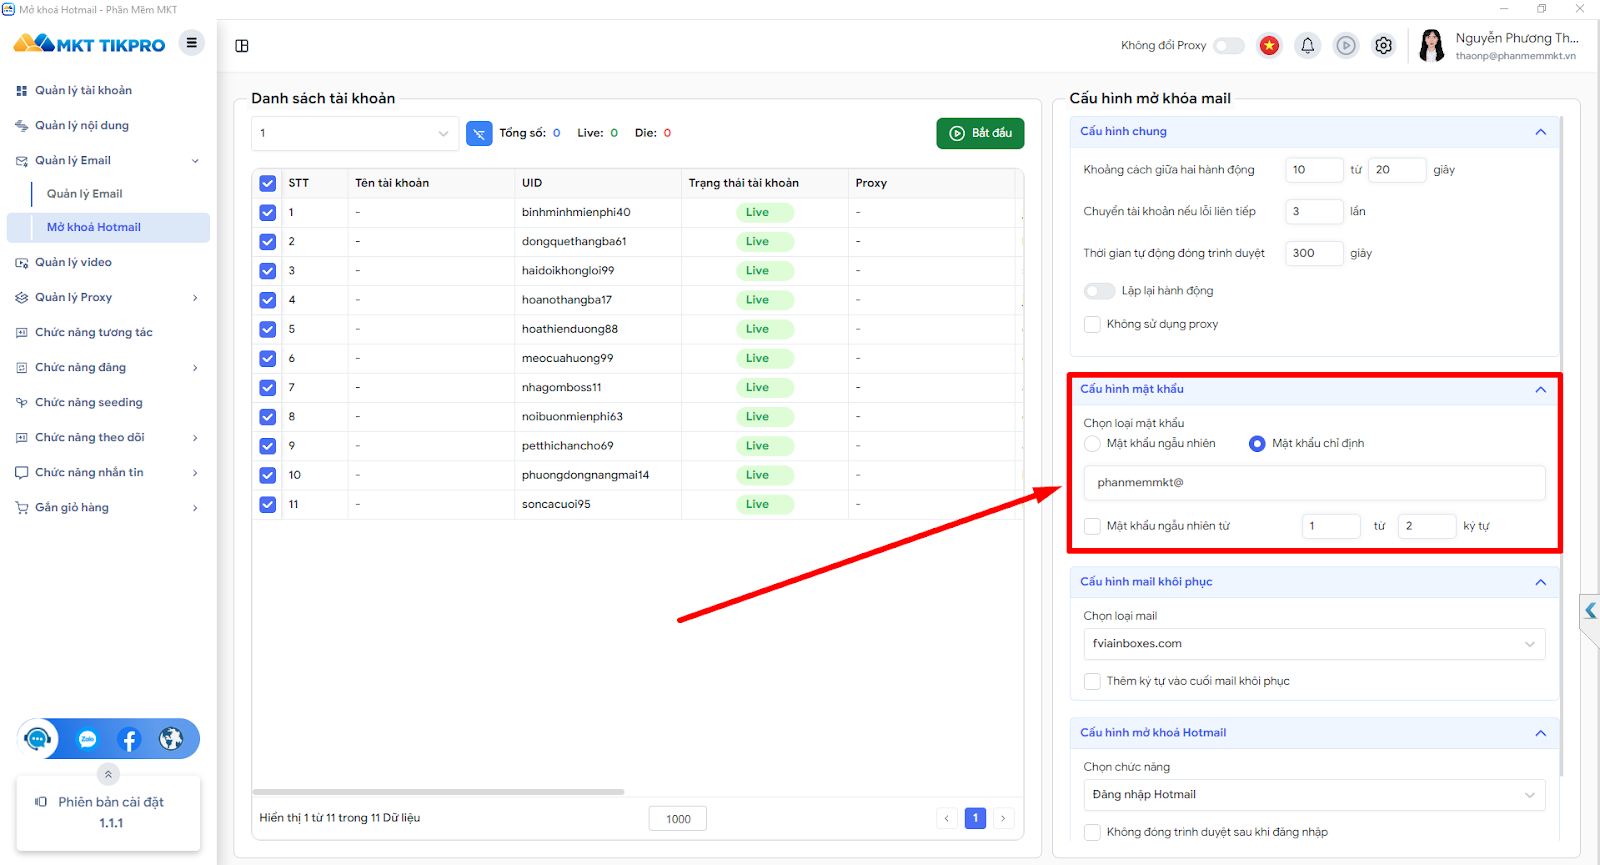Toggle the sidebar layout panel icon
The height and width of the screenshot is (865, 1600).
point(242,46)
